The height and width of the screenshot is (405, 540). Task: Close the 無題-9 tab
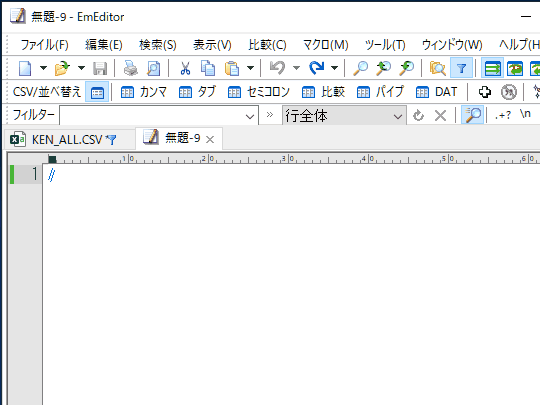coord(210,139)
